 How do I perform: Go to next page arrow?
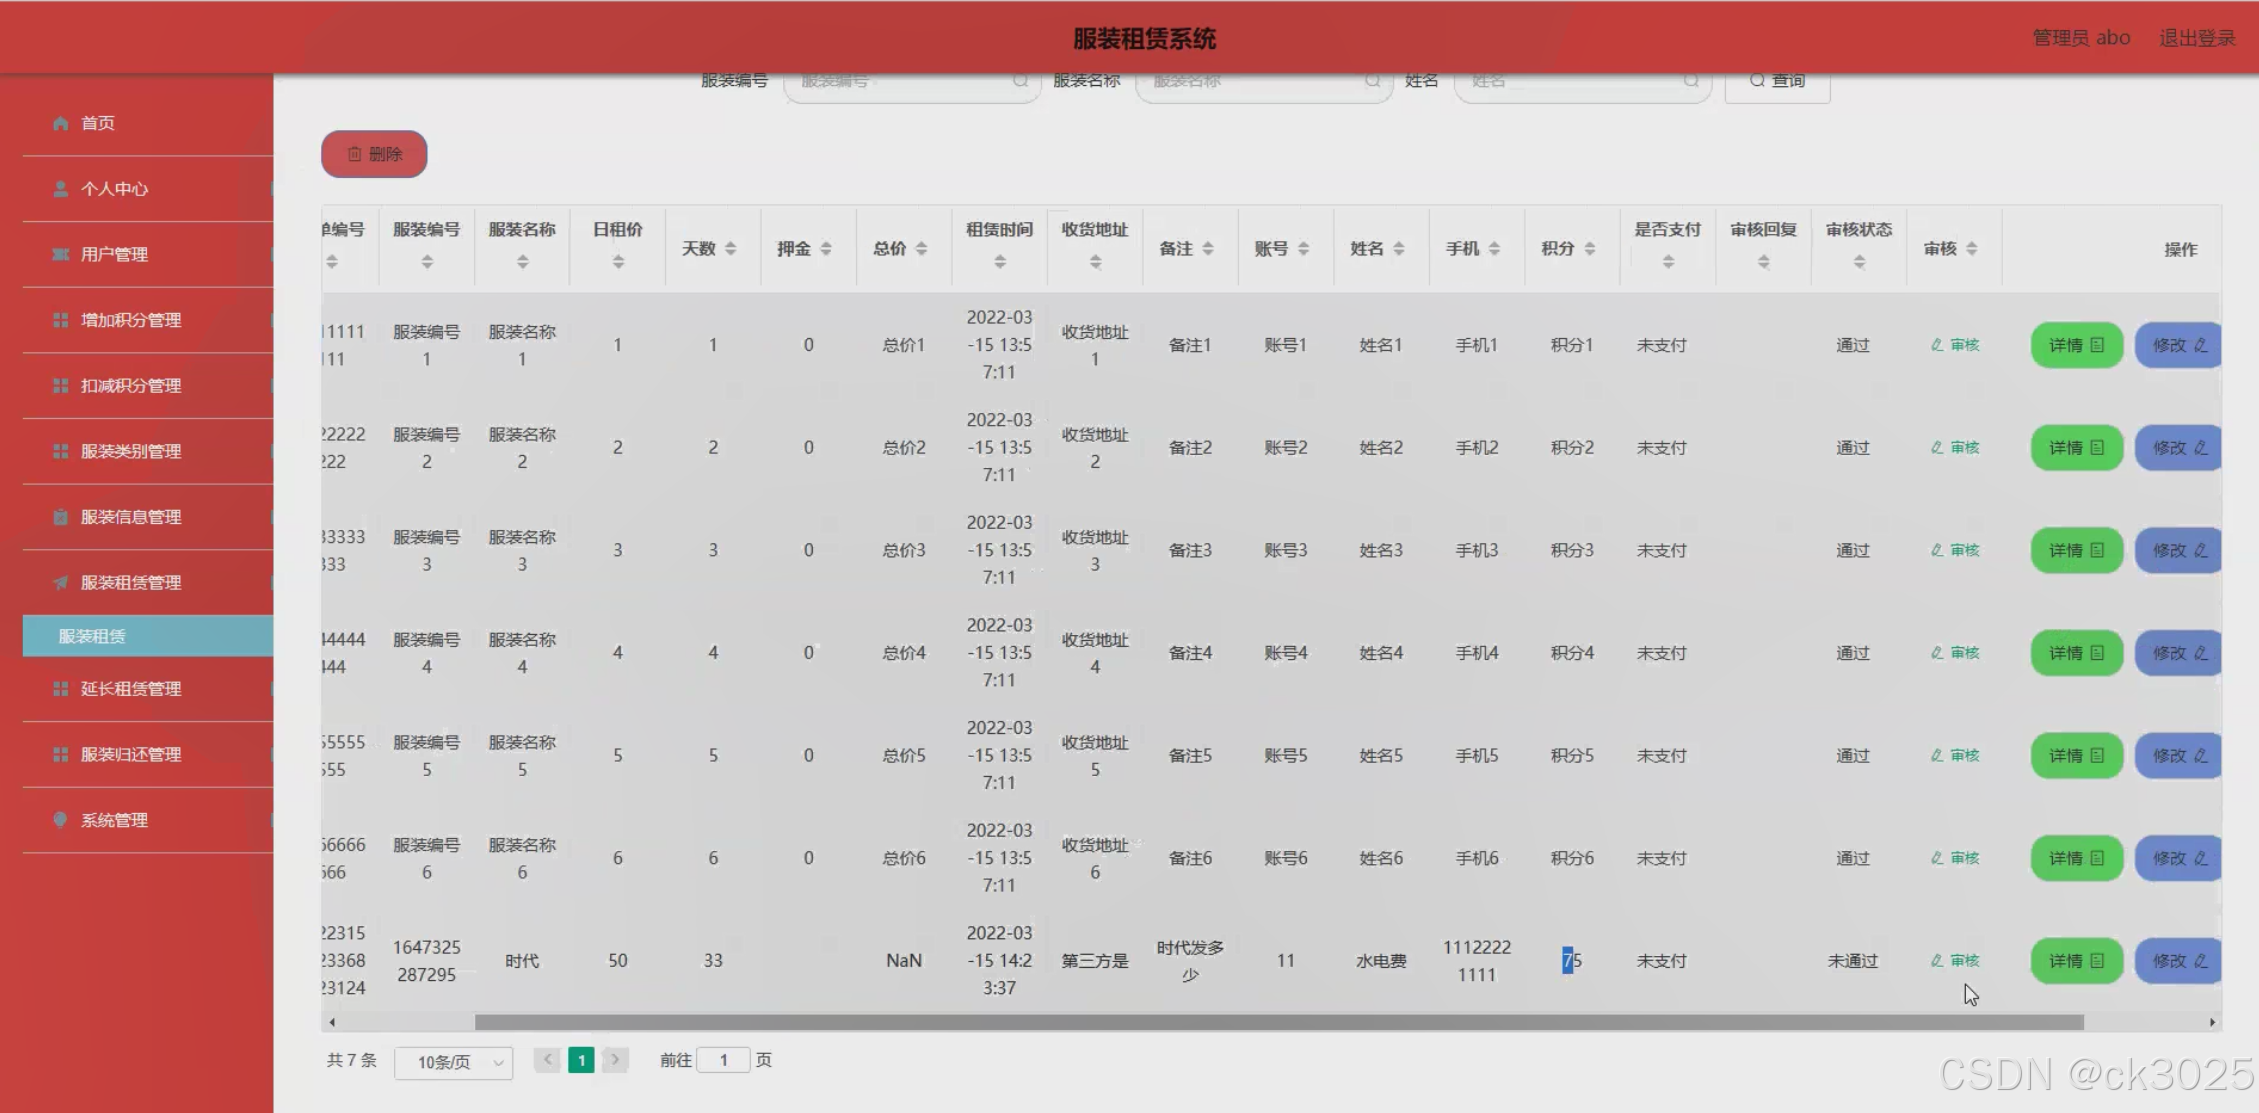tap(615, 1060)
